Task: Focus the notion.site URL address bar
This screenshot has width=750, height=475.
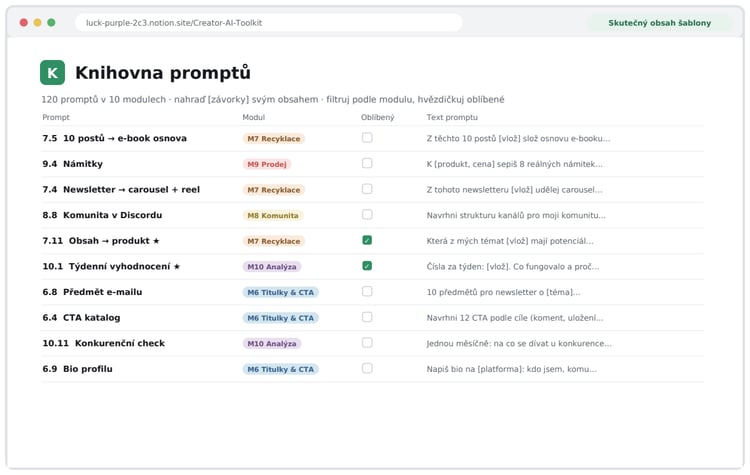Action: [x=269, y=22]
